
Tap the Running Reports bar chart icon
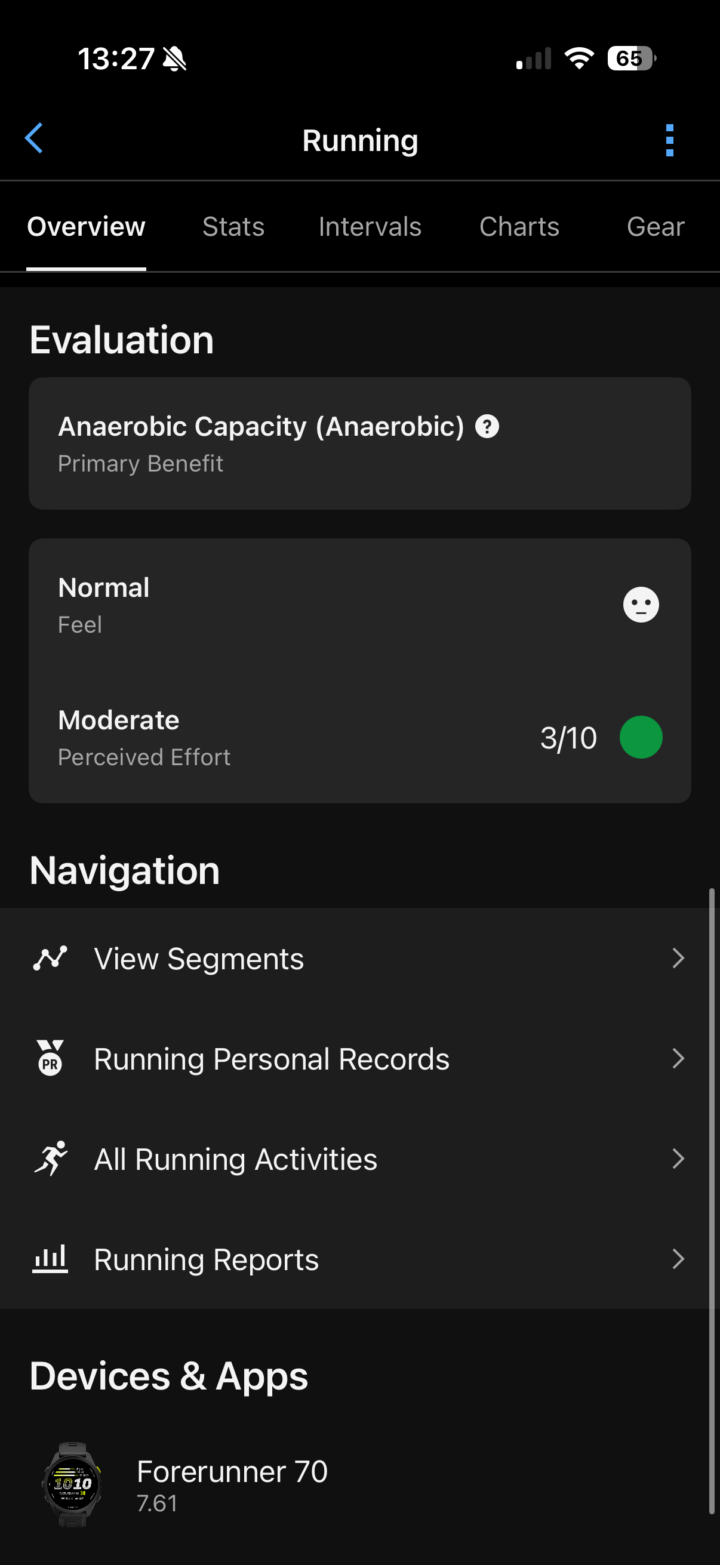click(50, 1259)
